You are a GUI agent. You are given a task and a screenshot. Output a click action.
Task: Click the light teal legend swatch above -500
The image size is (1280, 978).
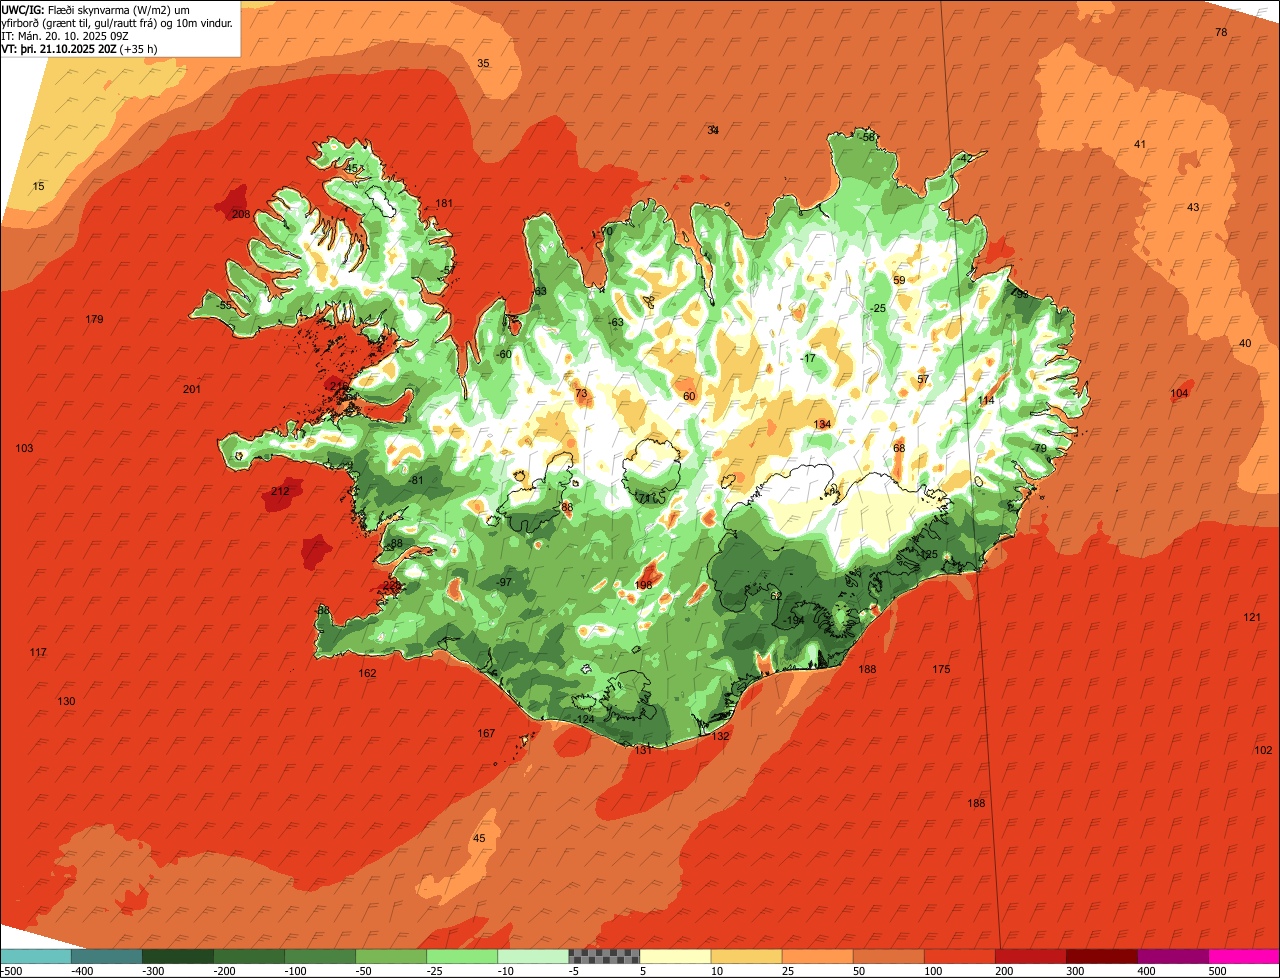35,956
